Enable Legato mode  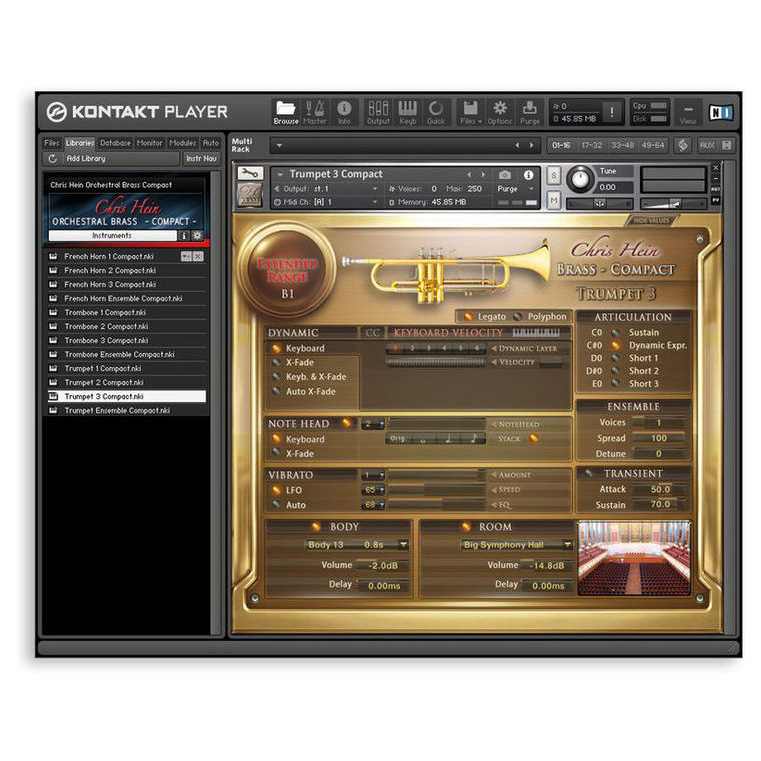(468, 317)
